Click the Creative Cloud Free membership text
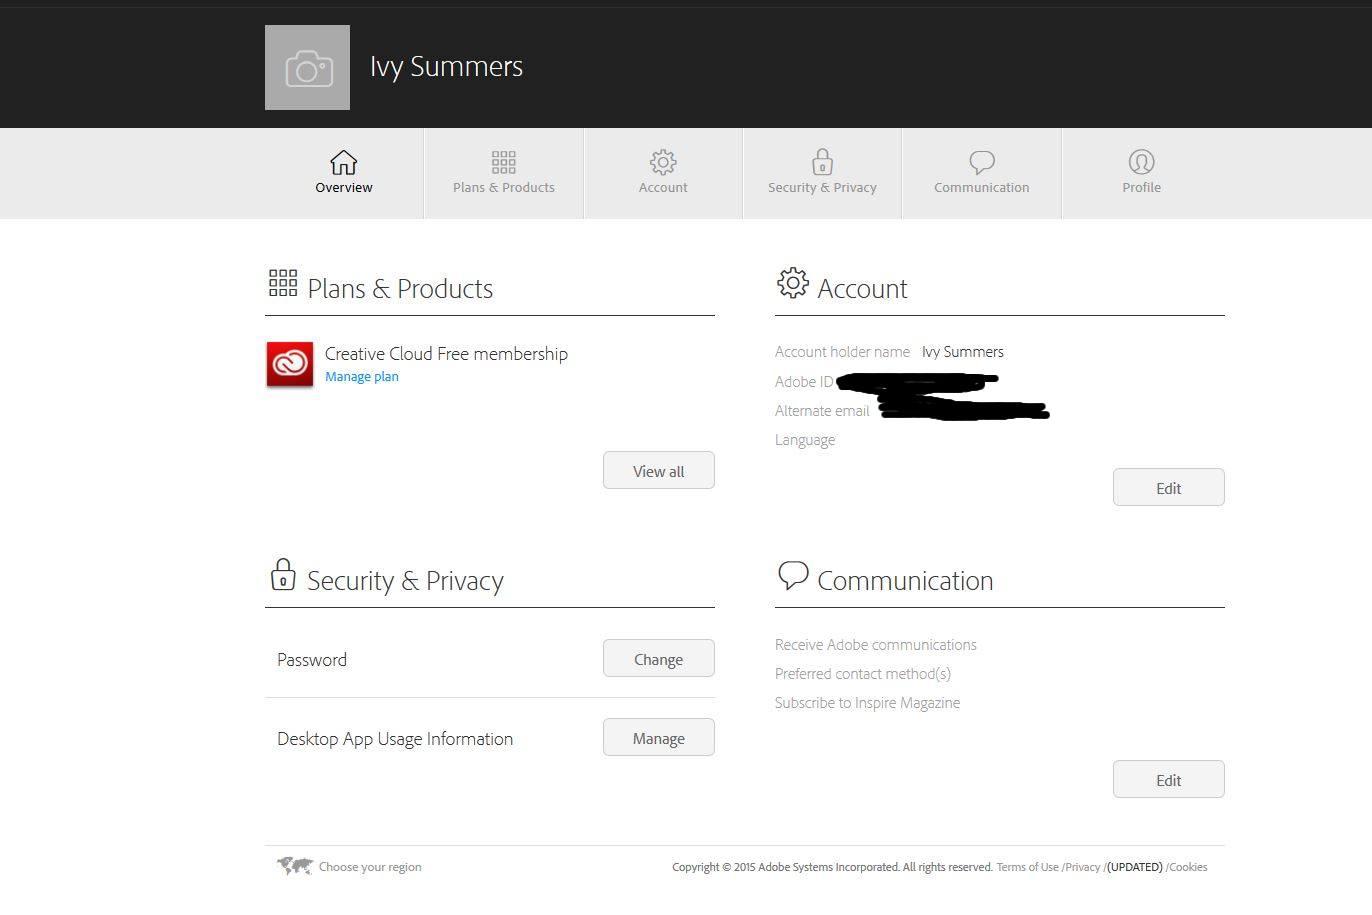Viewport: 1372px width, 915px height. [x=446, y=354]
